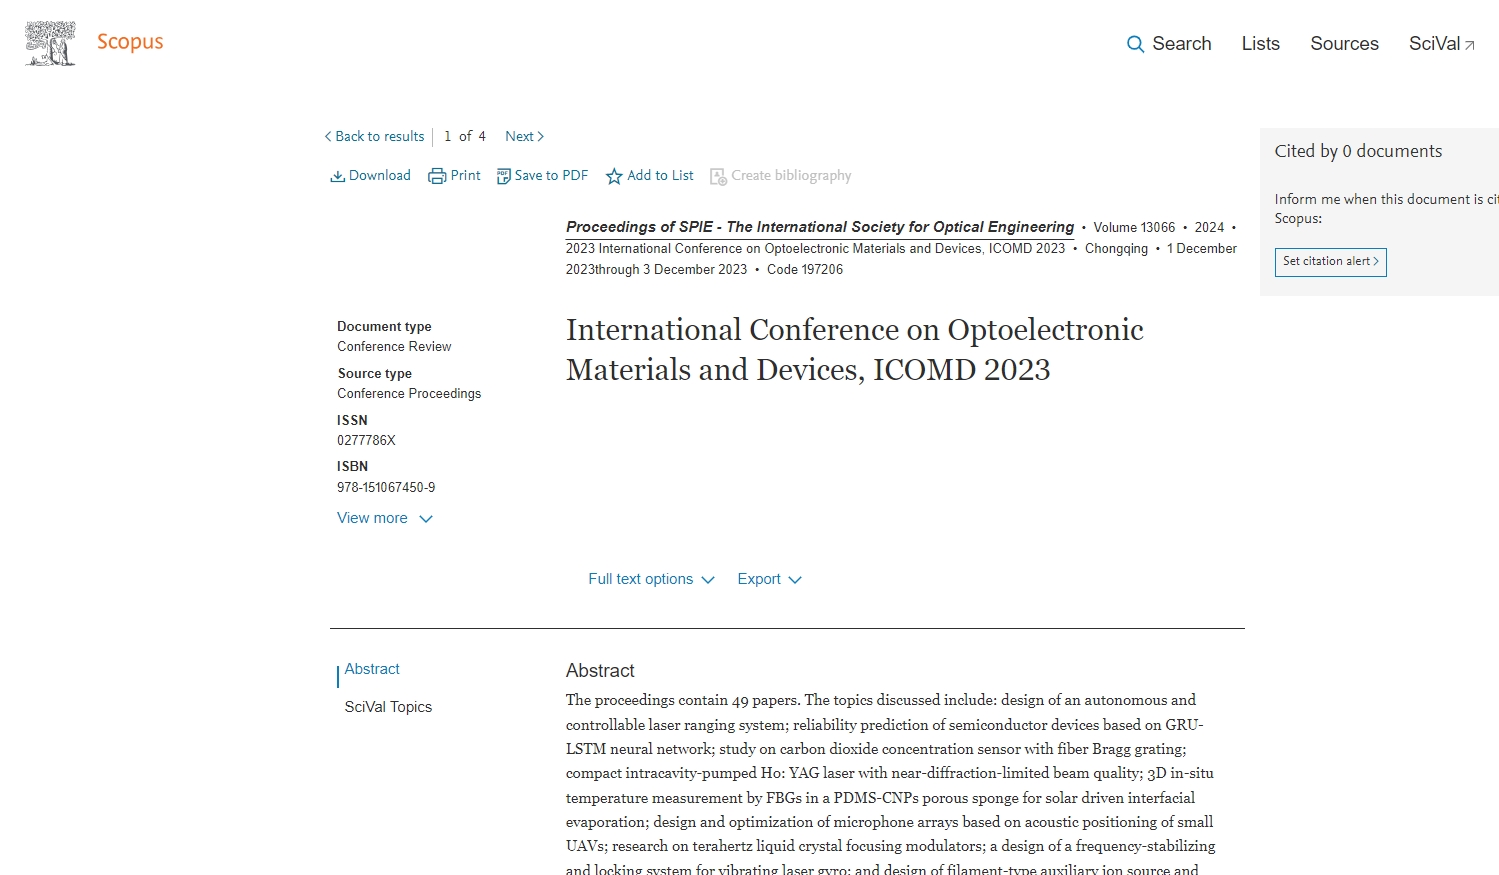Image resolution: width=1499 pixels, height=875 pixels.
Task: Click the 'Code 197206' text
Action: (x=805, y=269)
